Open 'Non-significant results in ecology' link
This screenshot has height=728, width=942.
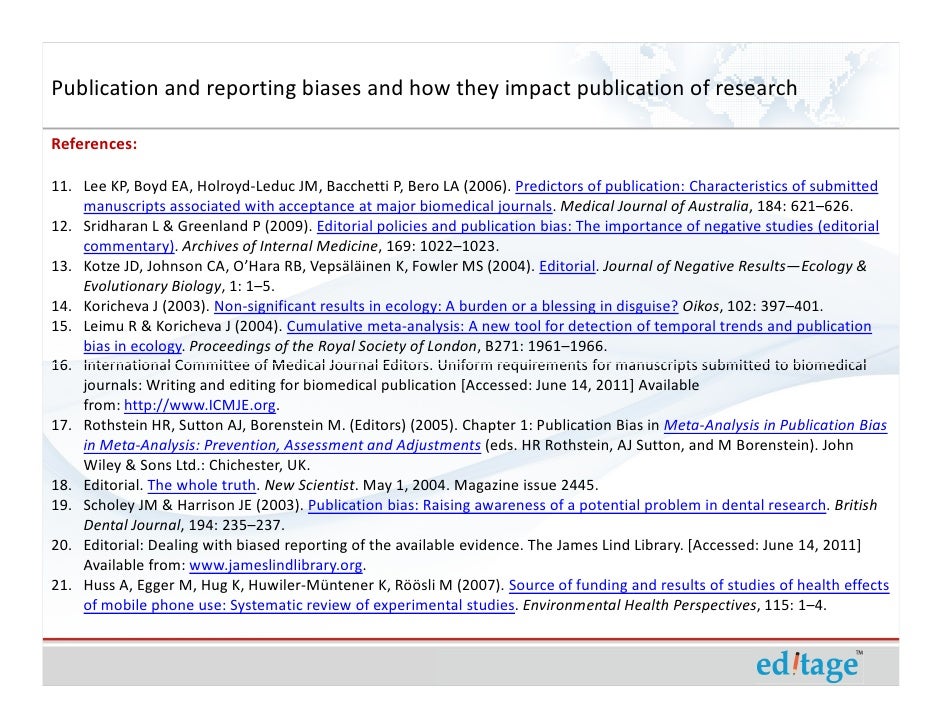(446, 306)
